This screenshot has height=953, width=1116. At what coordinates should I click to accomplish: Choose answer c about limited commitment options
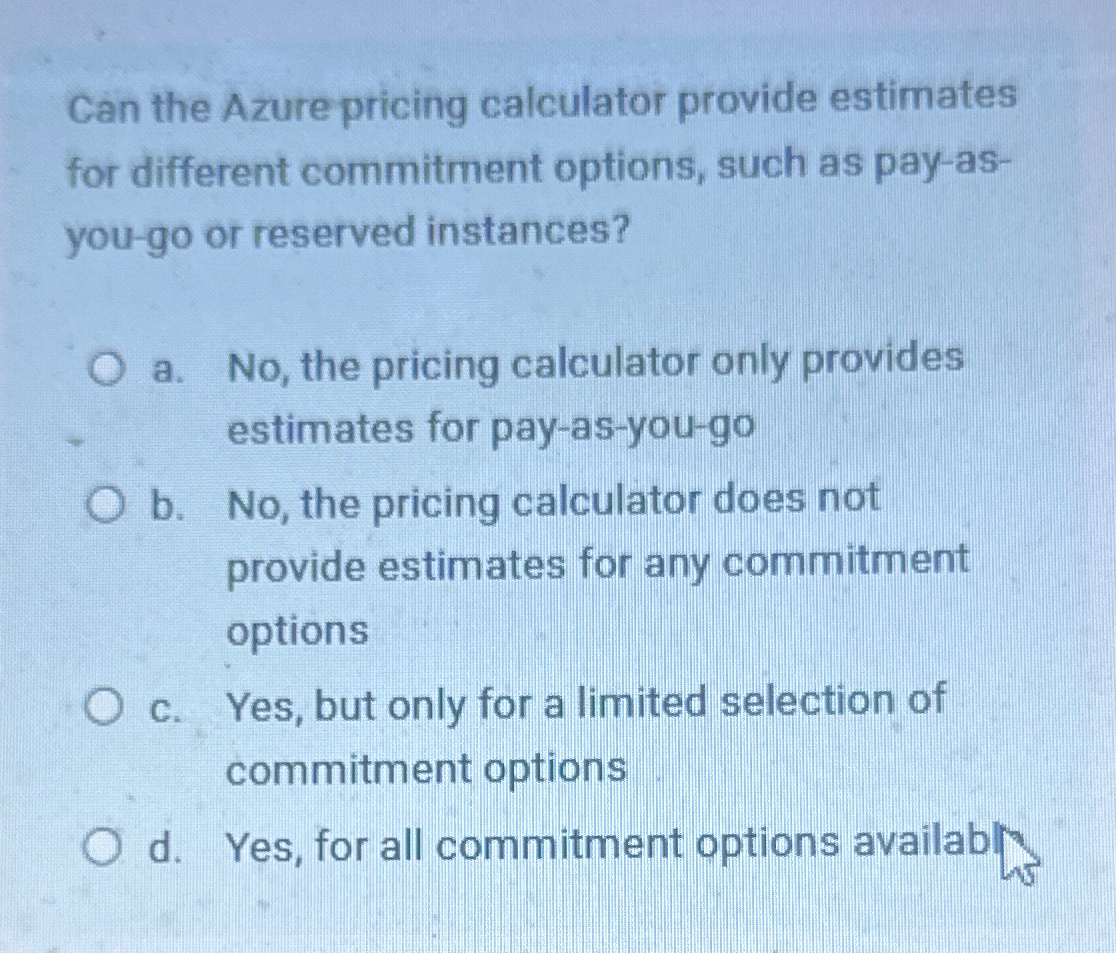pos(585,735)
